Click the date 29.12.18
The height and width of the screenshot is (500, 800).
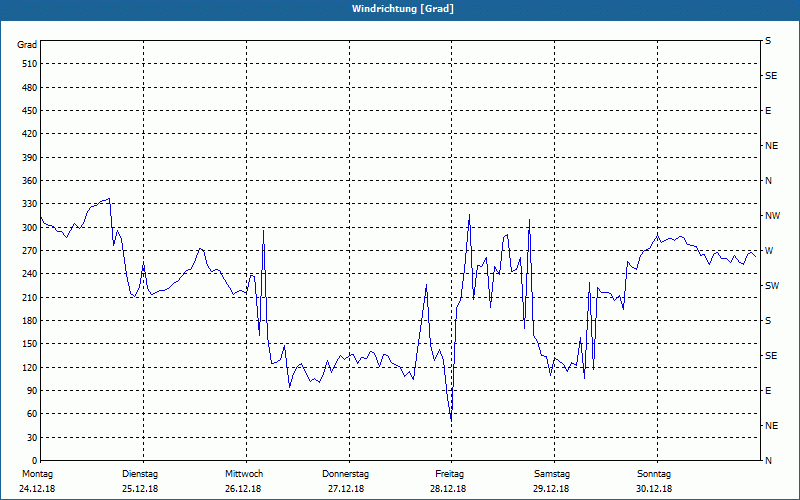pyautogui.click(x=551, y=489)
